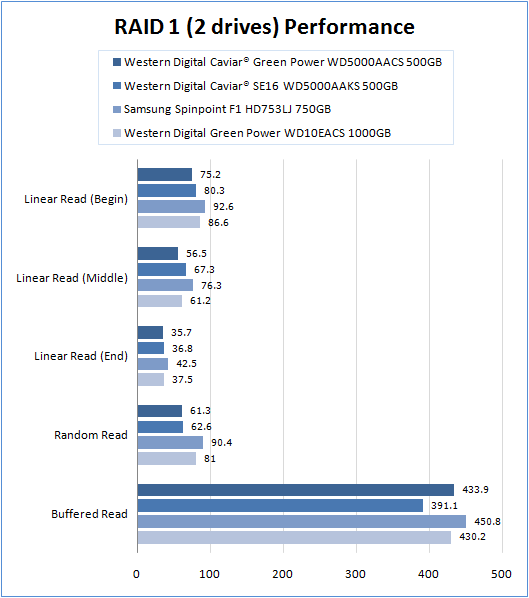Click legend text Western Digital Green Power WD10EACS
Viewport: 529px width, 598px height.
[257, 133]
